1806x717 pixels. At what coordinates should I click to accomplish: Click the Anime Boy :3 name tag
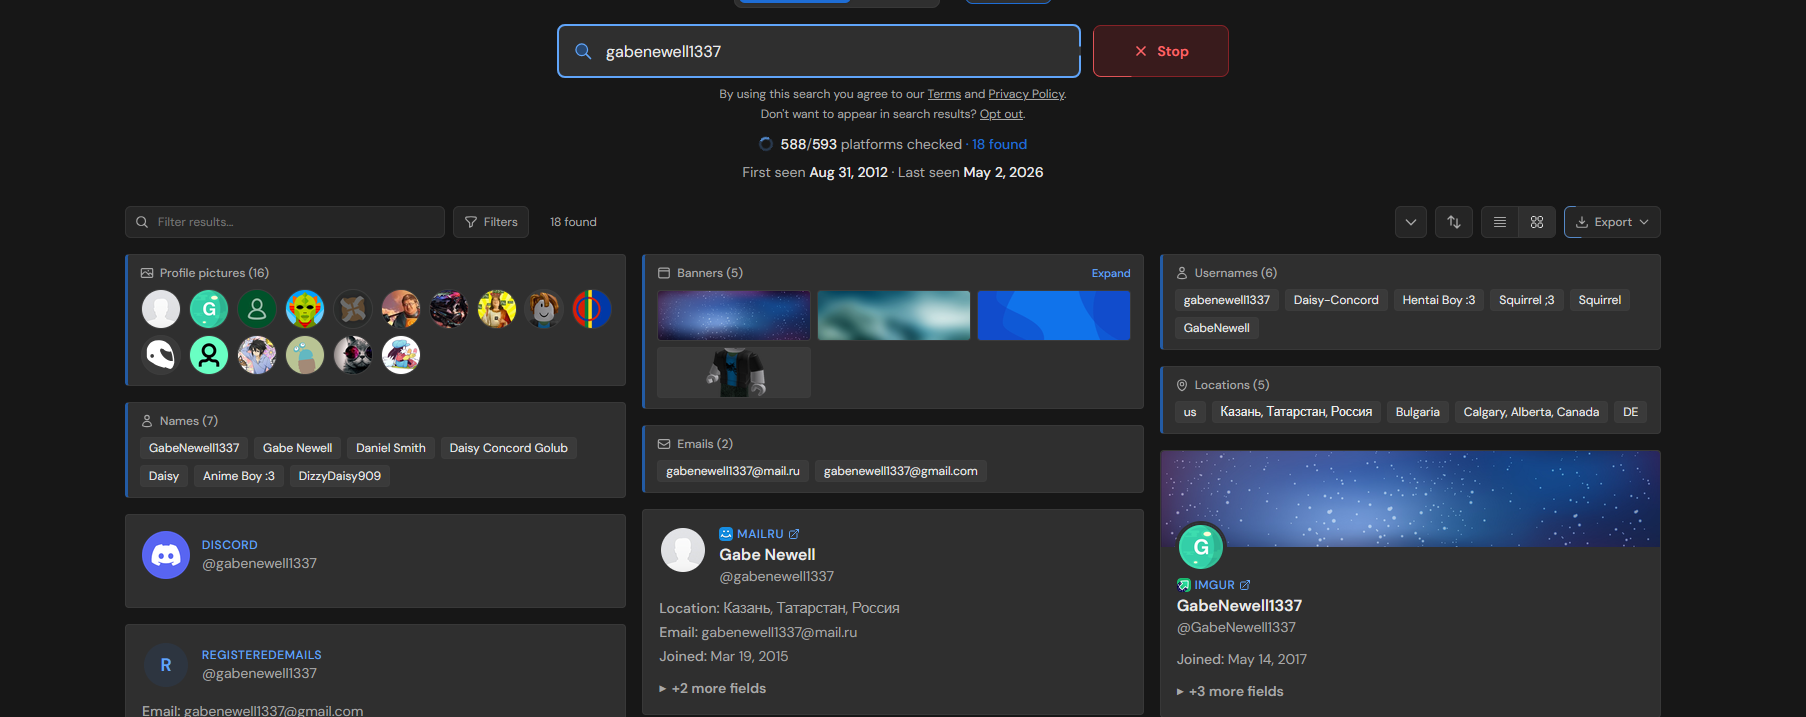pos(239,476)
